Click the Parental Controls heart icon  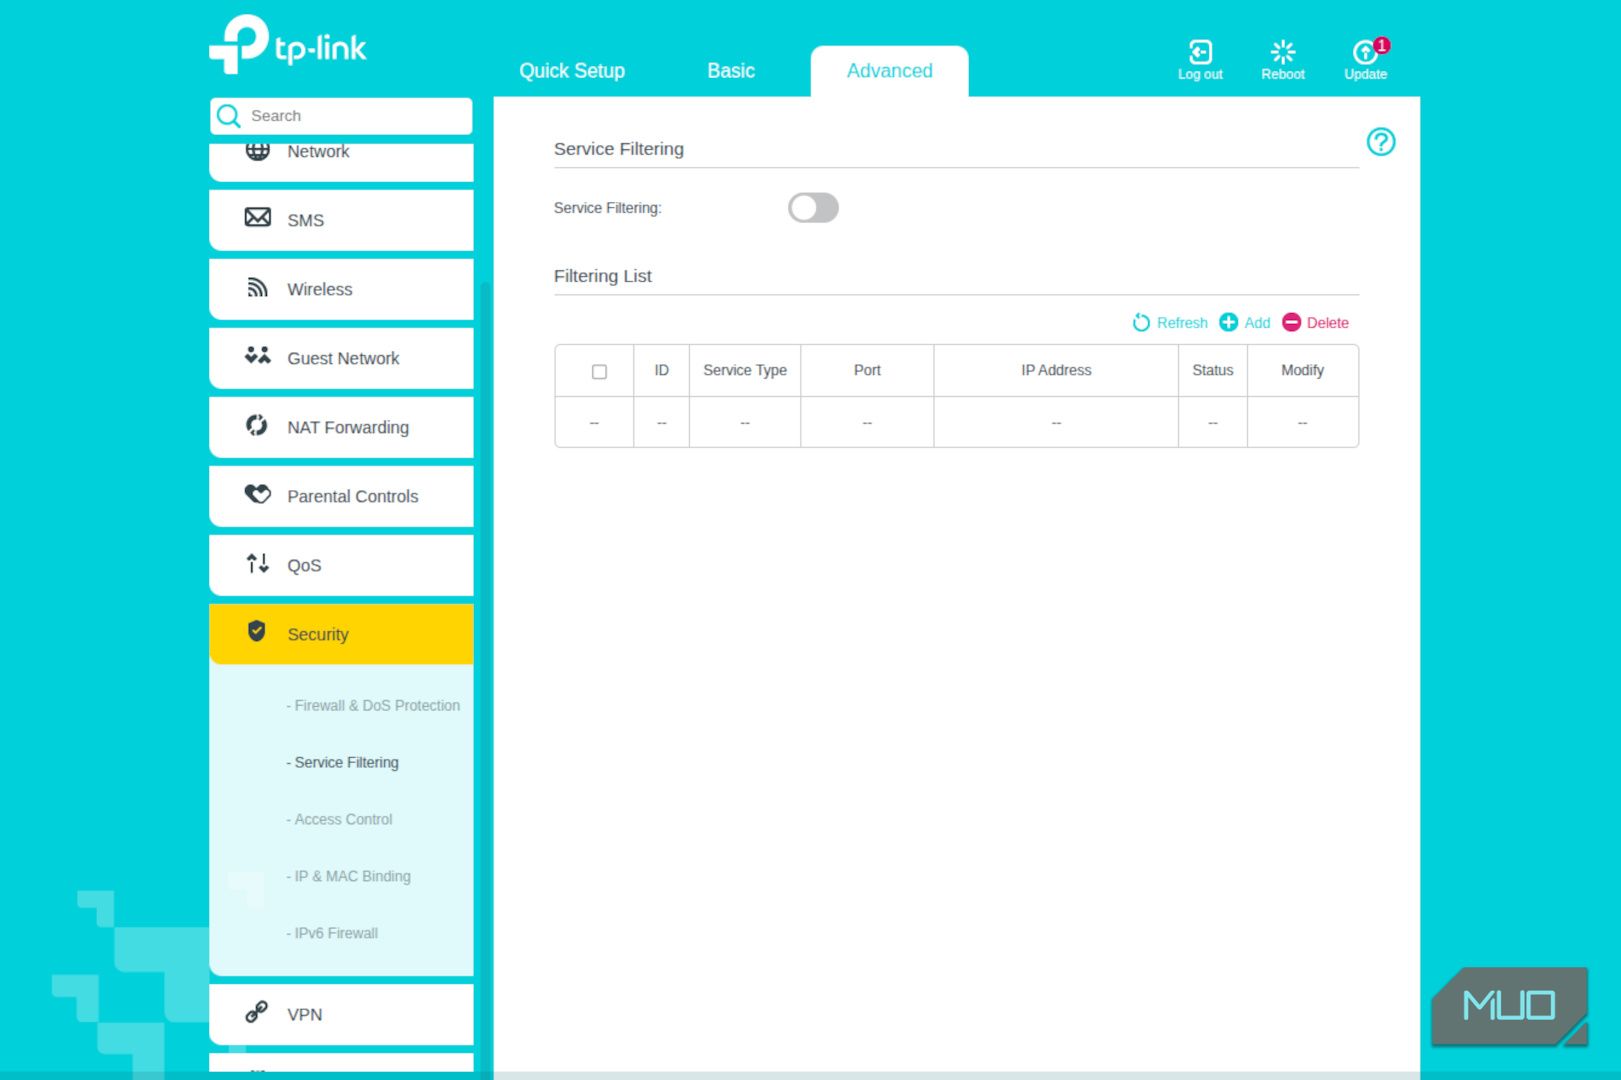coord(258,494)
